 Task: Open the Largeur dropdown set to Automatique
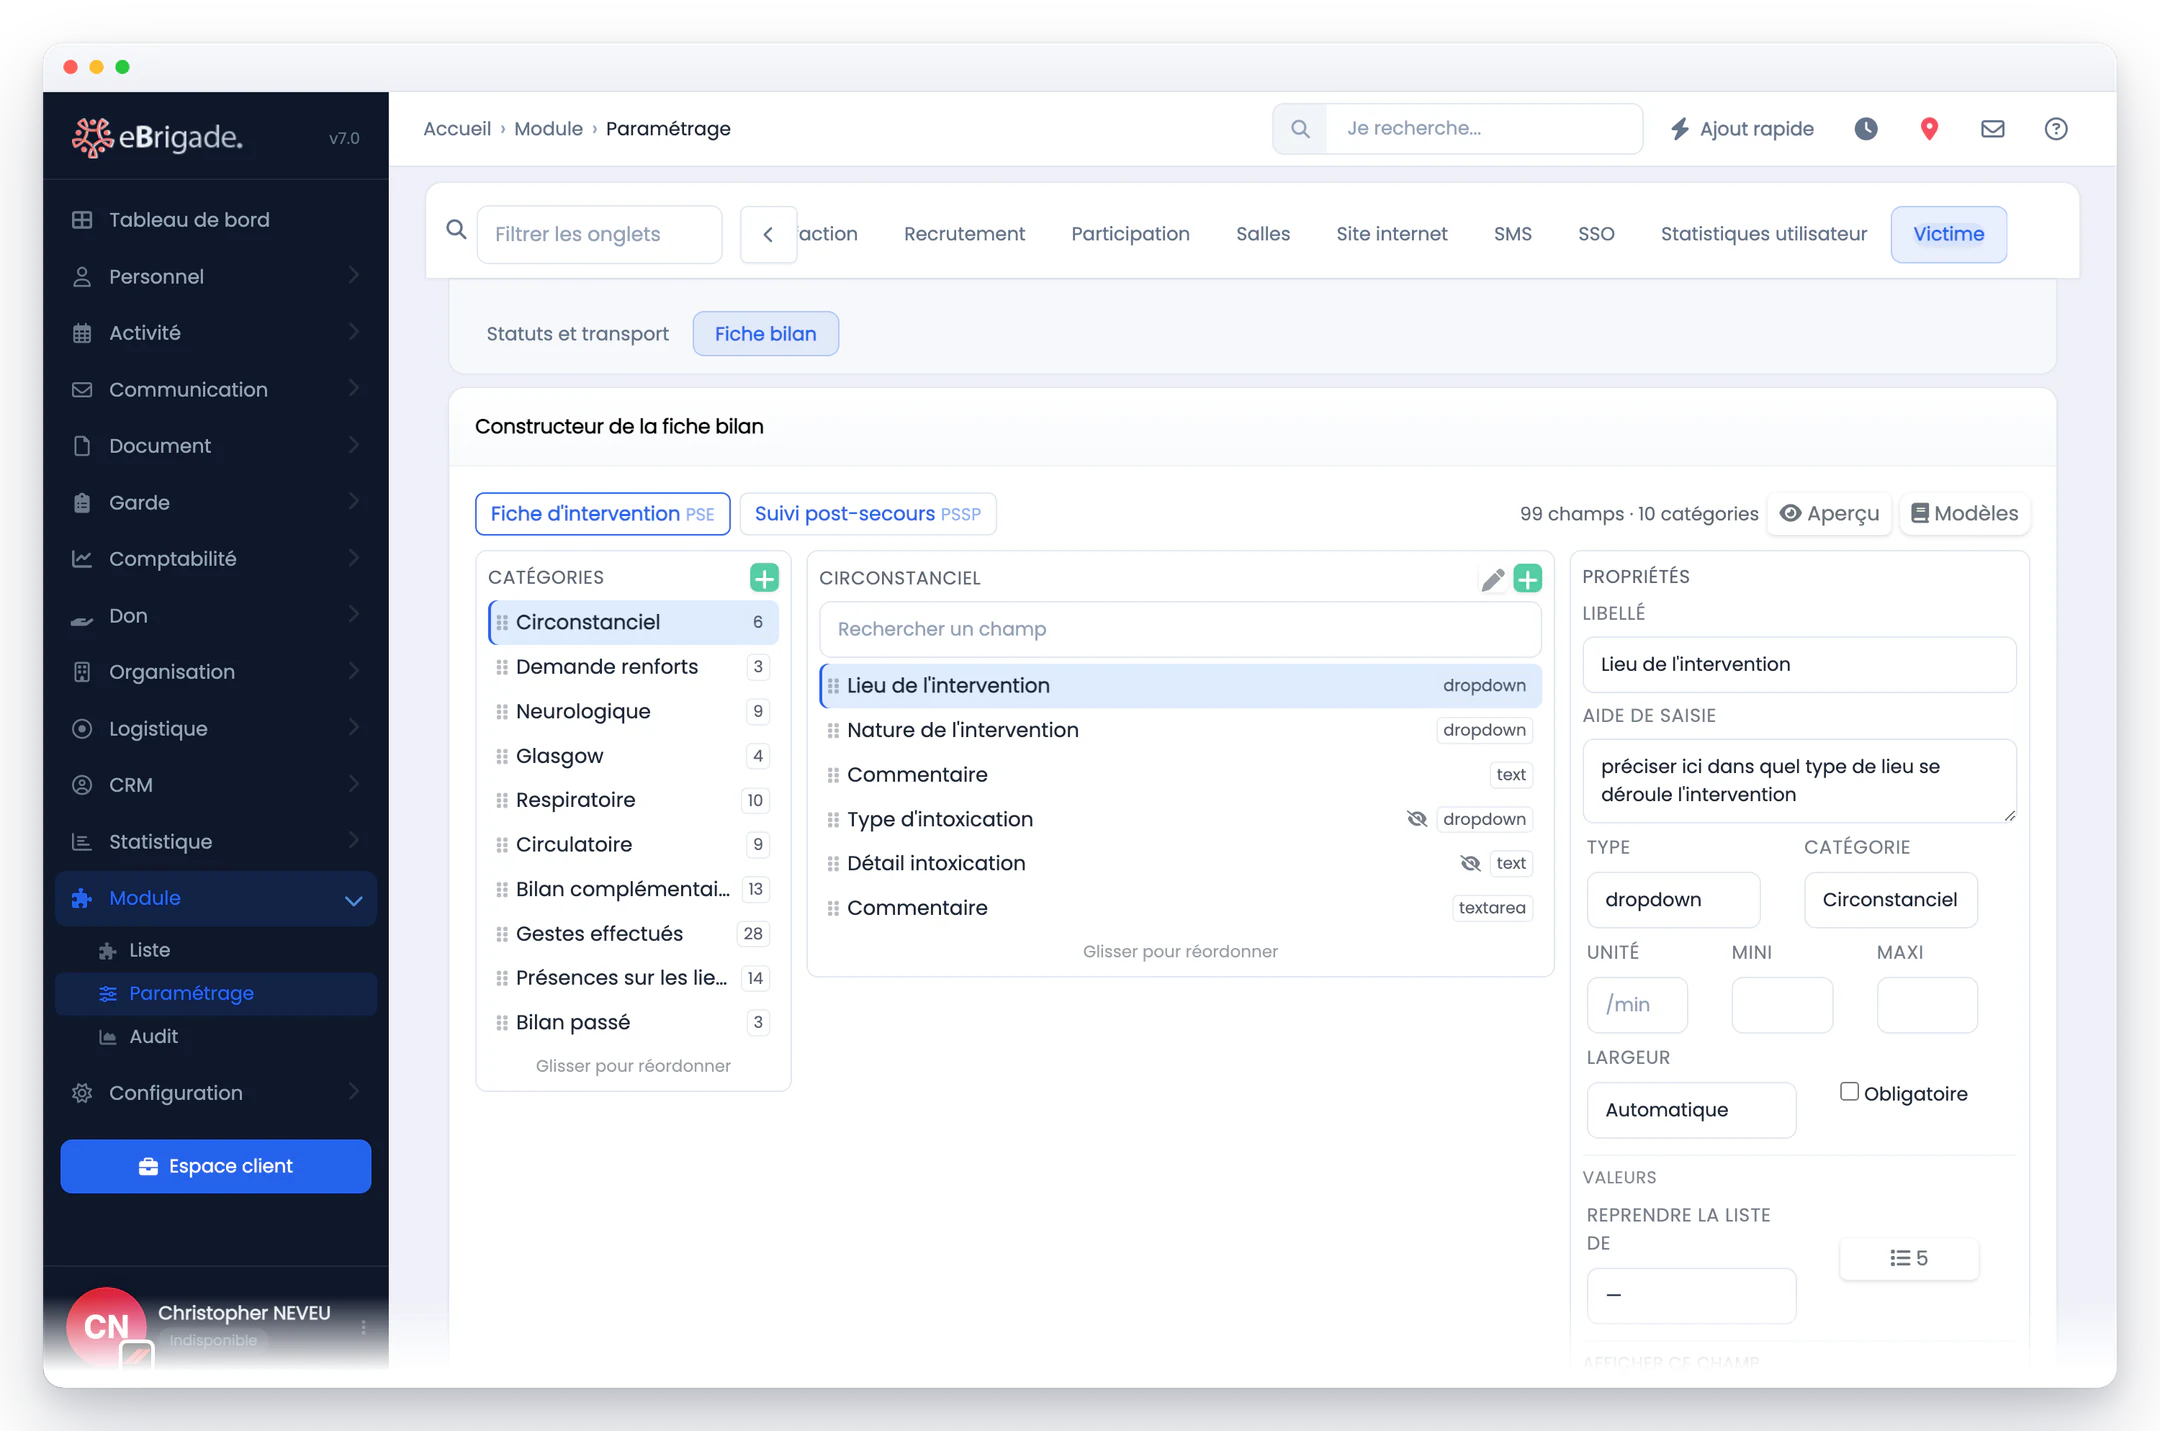coord(1691,1110)
